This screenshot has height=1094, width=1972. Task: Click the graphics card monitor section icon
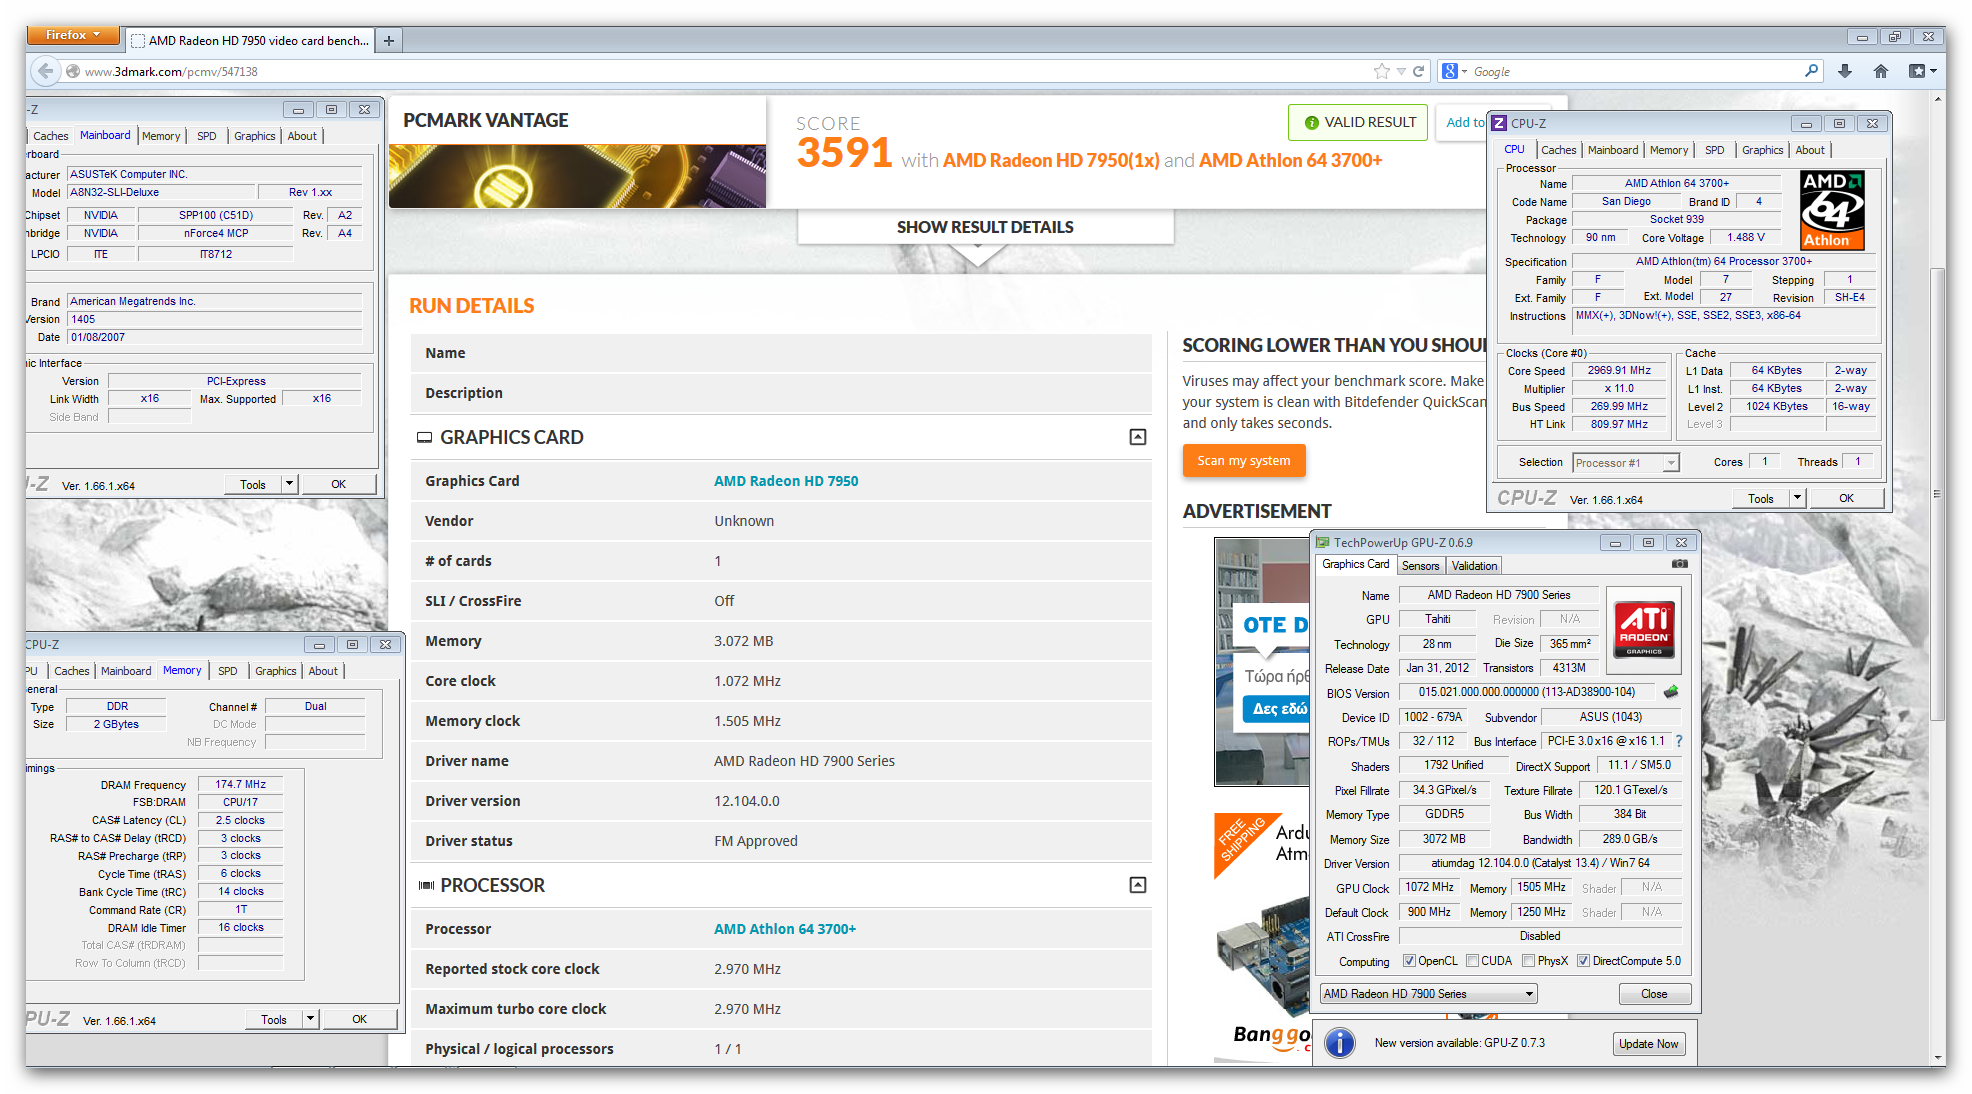point(424,437)
